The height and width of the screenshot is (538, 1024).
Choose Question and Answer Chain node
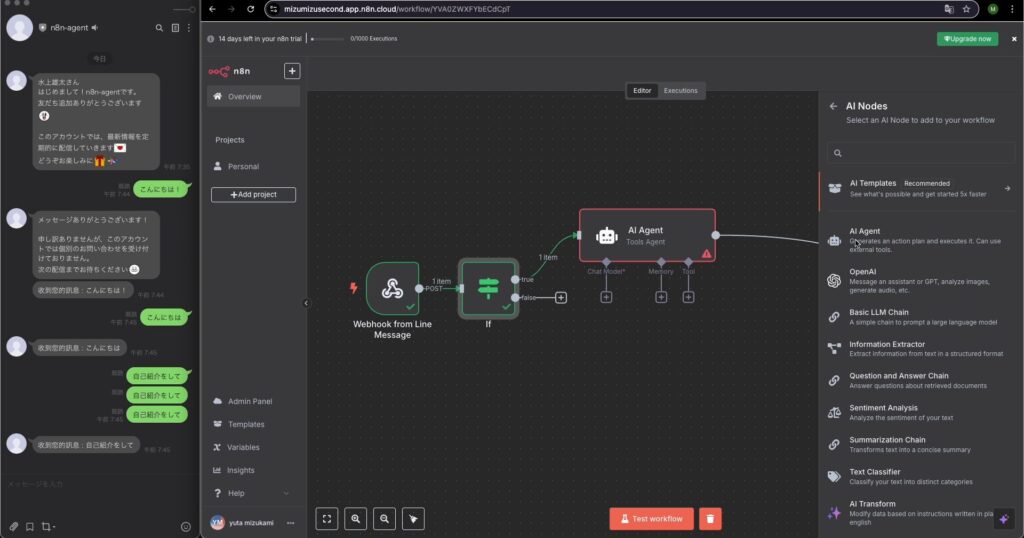[x=921, y=381]
